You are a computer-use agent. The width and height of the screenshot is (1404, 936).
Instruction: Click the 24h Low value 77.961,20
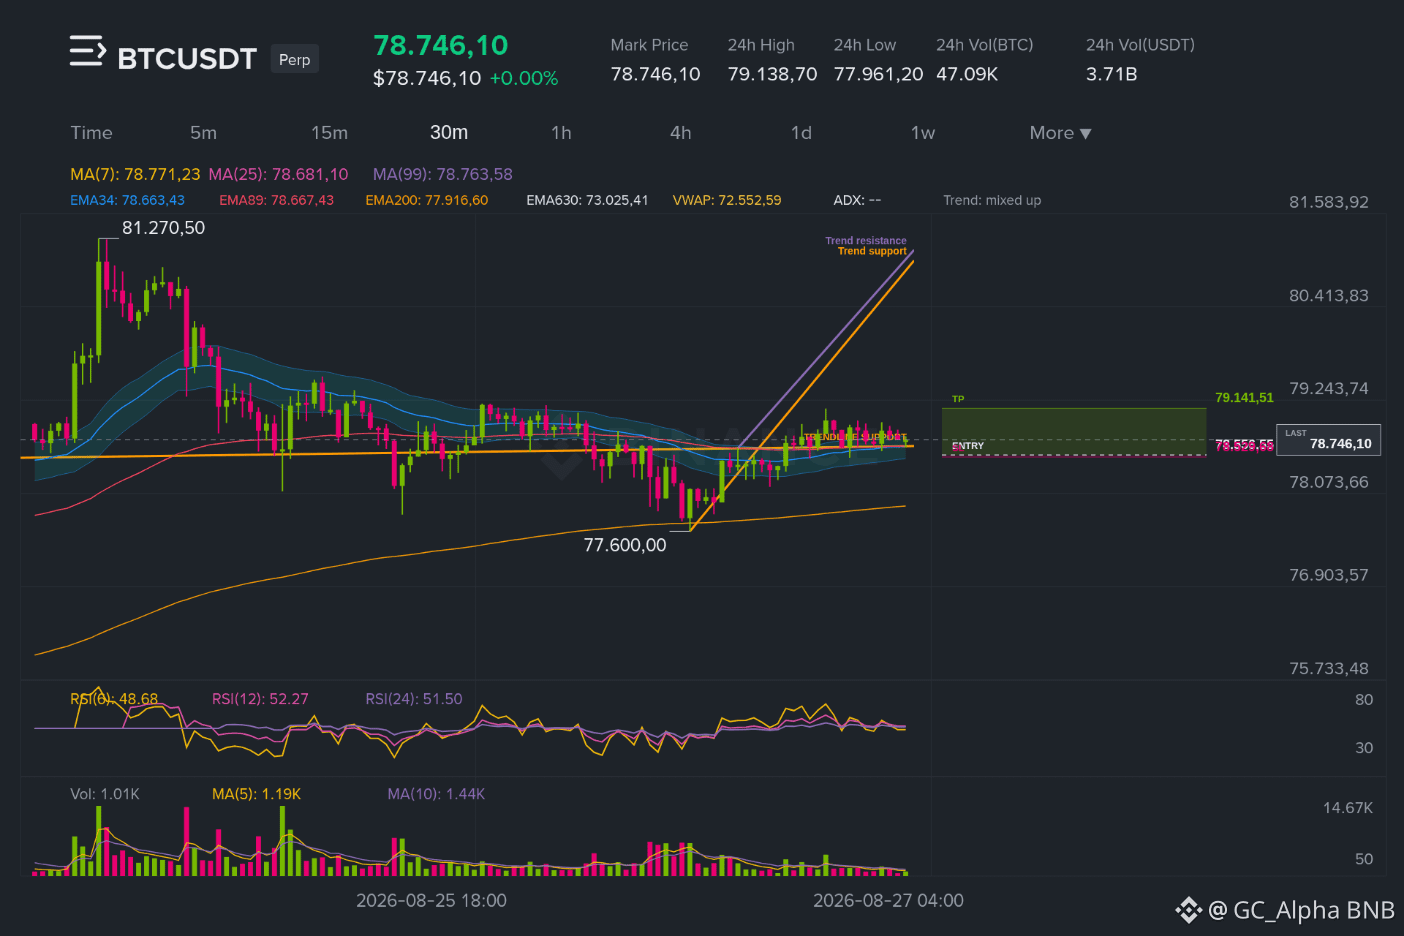(x=878, y=74)
